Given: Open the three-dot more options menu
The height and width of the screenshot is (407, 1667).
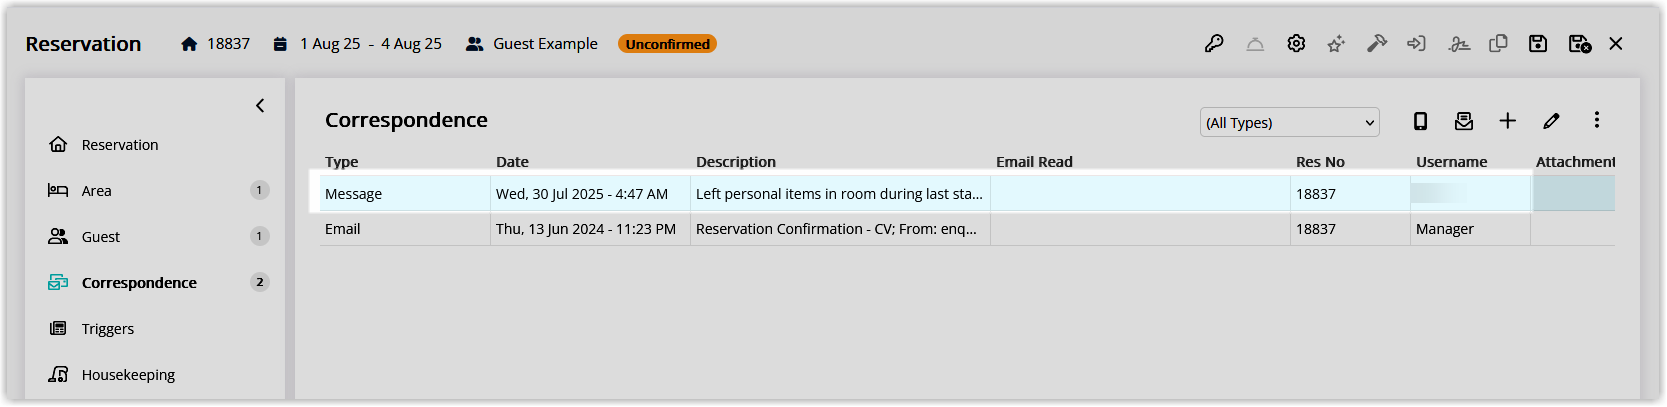Looking at the screenshot, I should coord(1597,120).
